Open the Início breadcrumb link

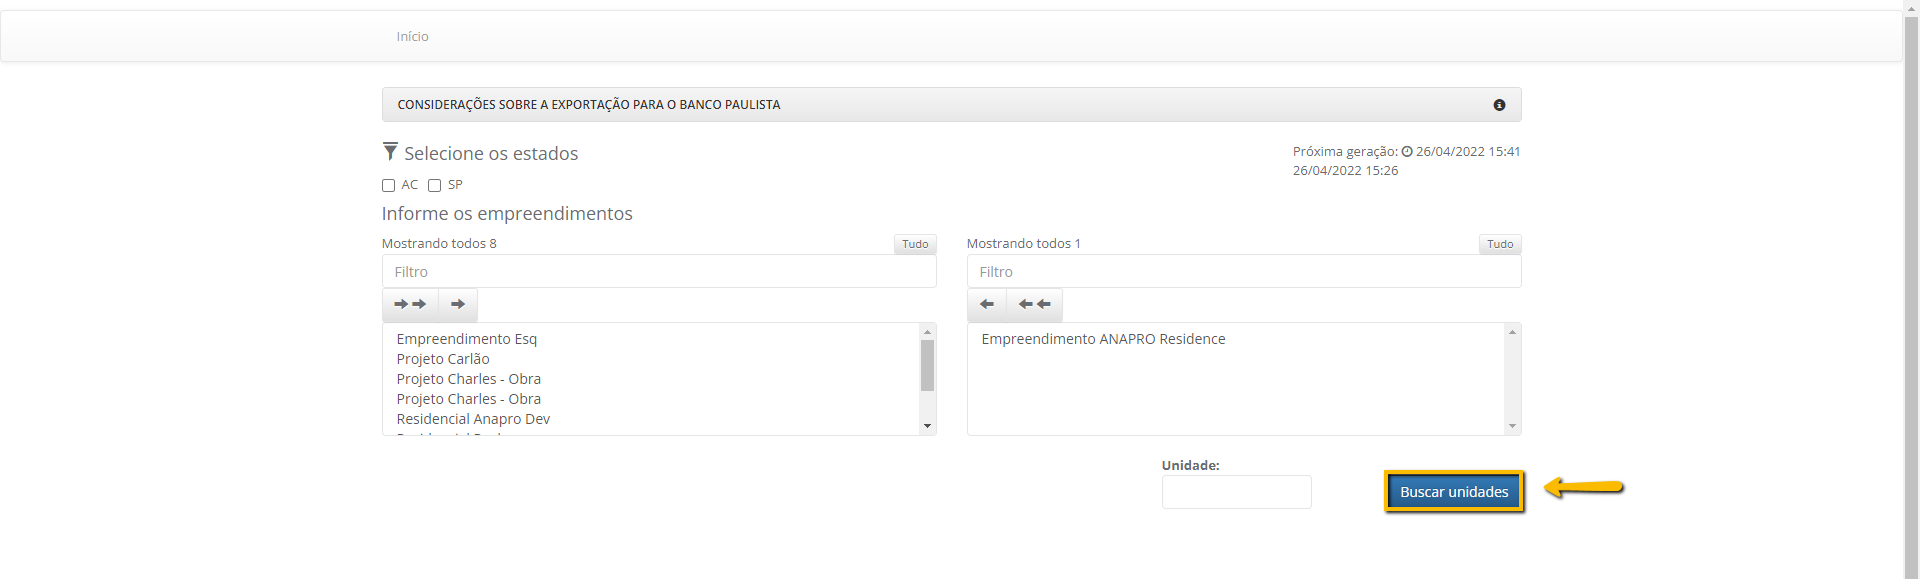coord(412,36)
